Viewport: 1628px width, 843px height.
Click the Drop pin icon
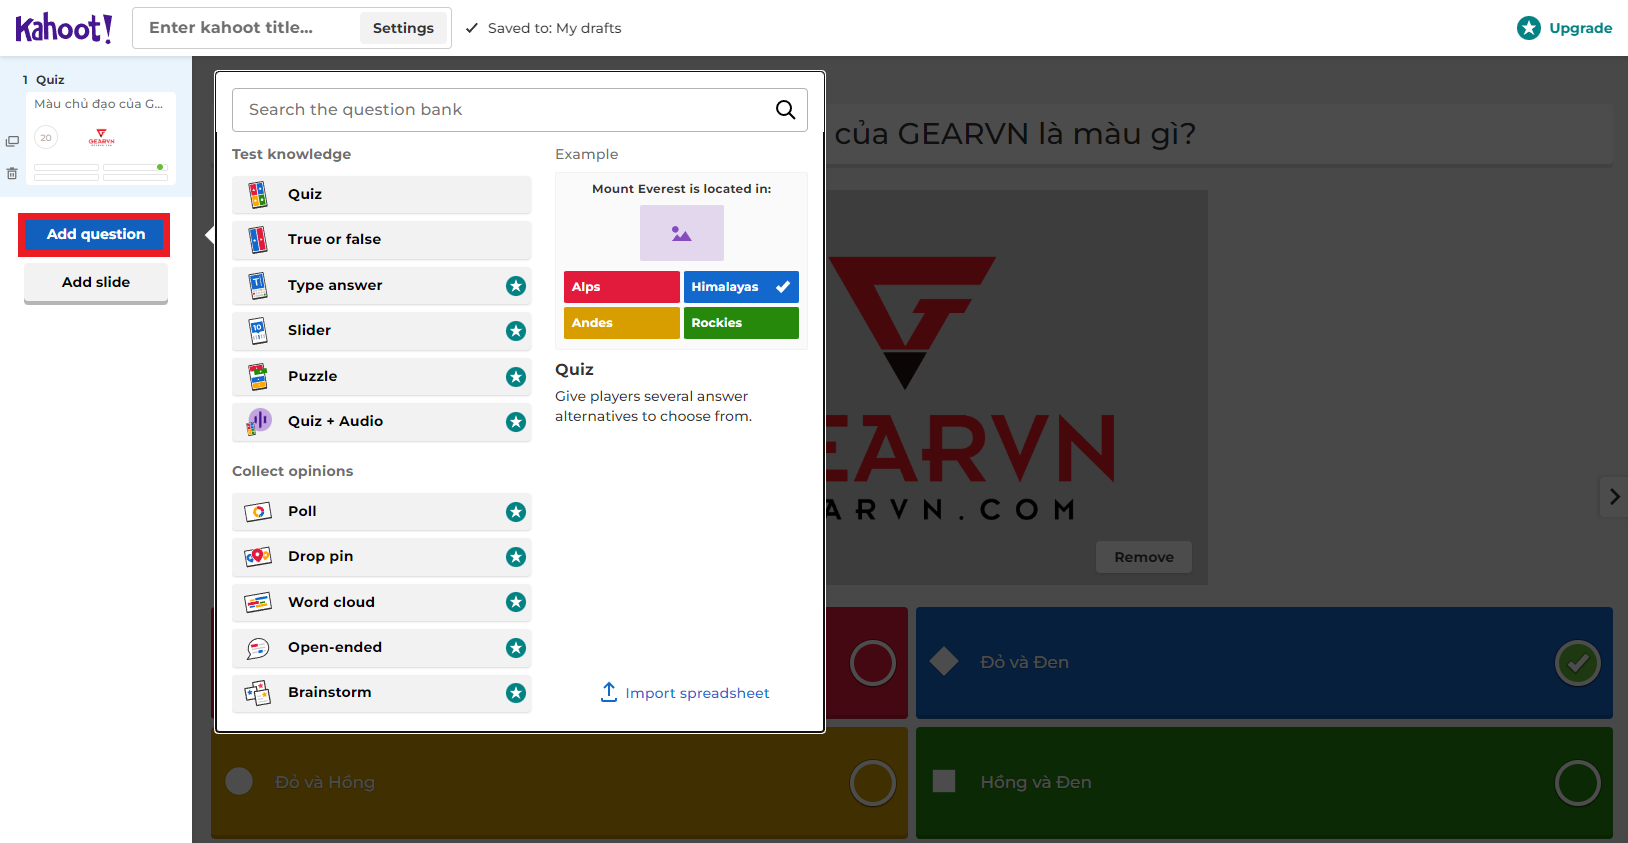[x=258, y=556]
